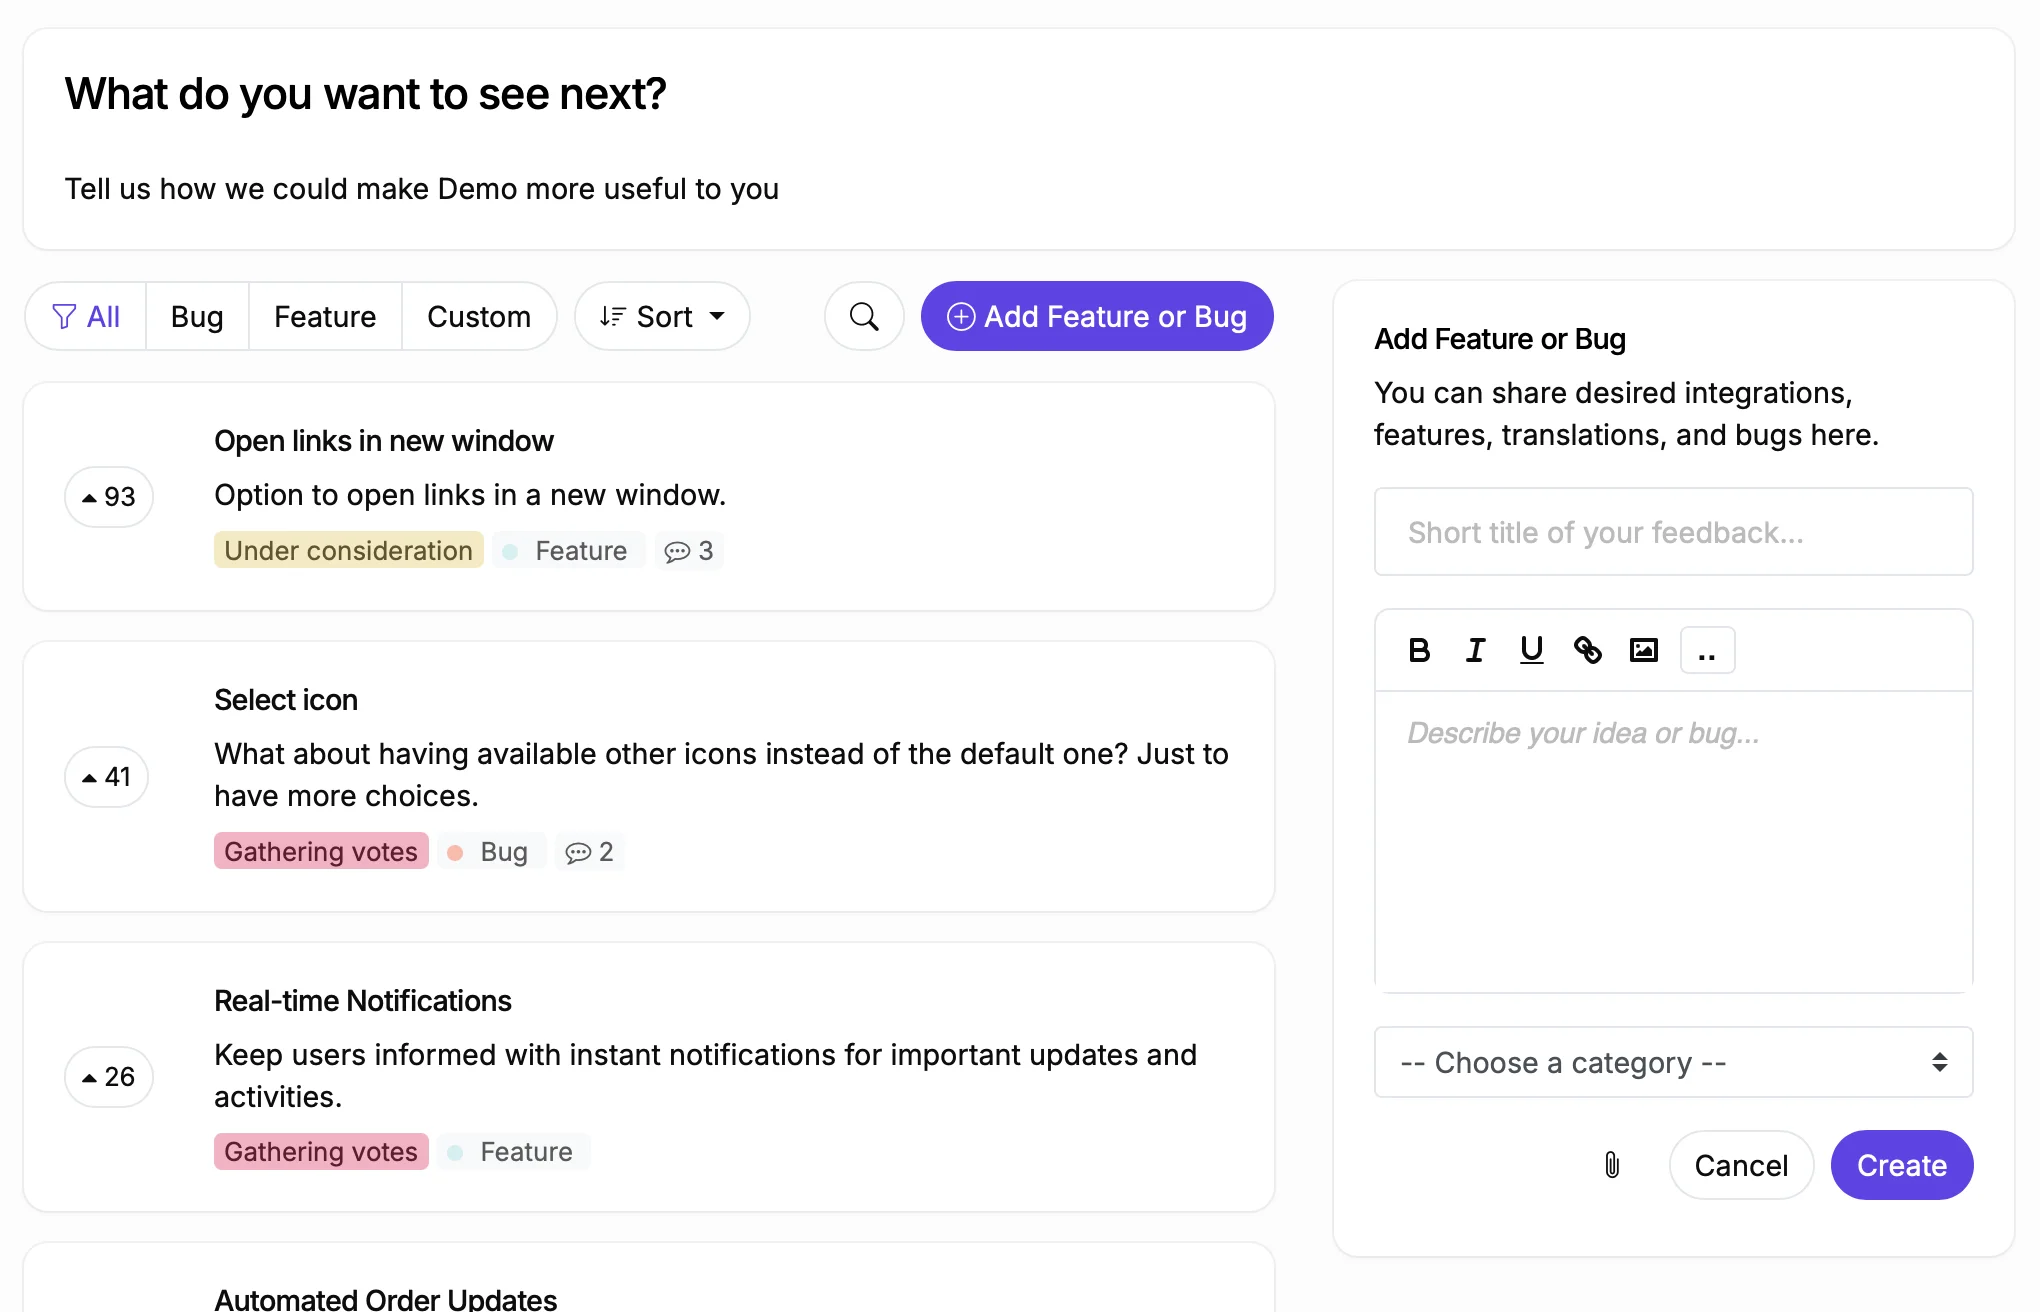The height and width of the screenshot is (1312, 2040).
Task: Open comments on the 'Select icon' post
Action: (x=589, y=851)
